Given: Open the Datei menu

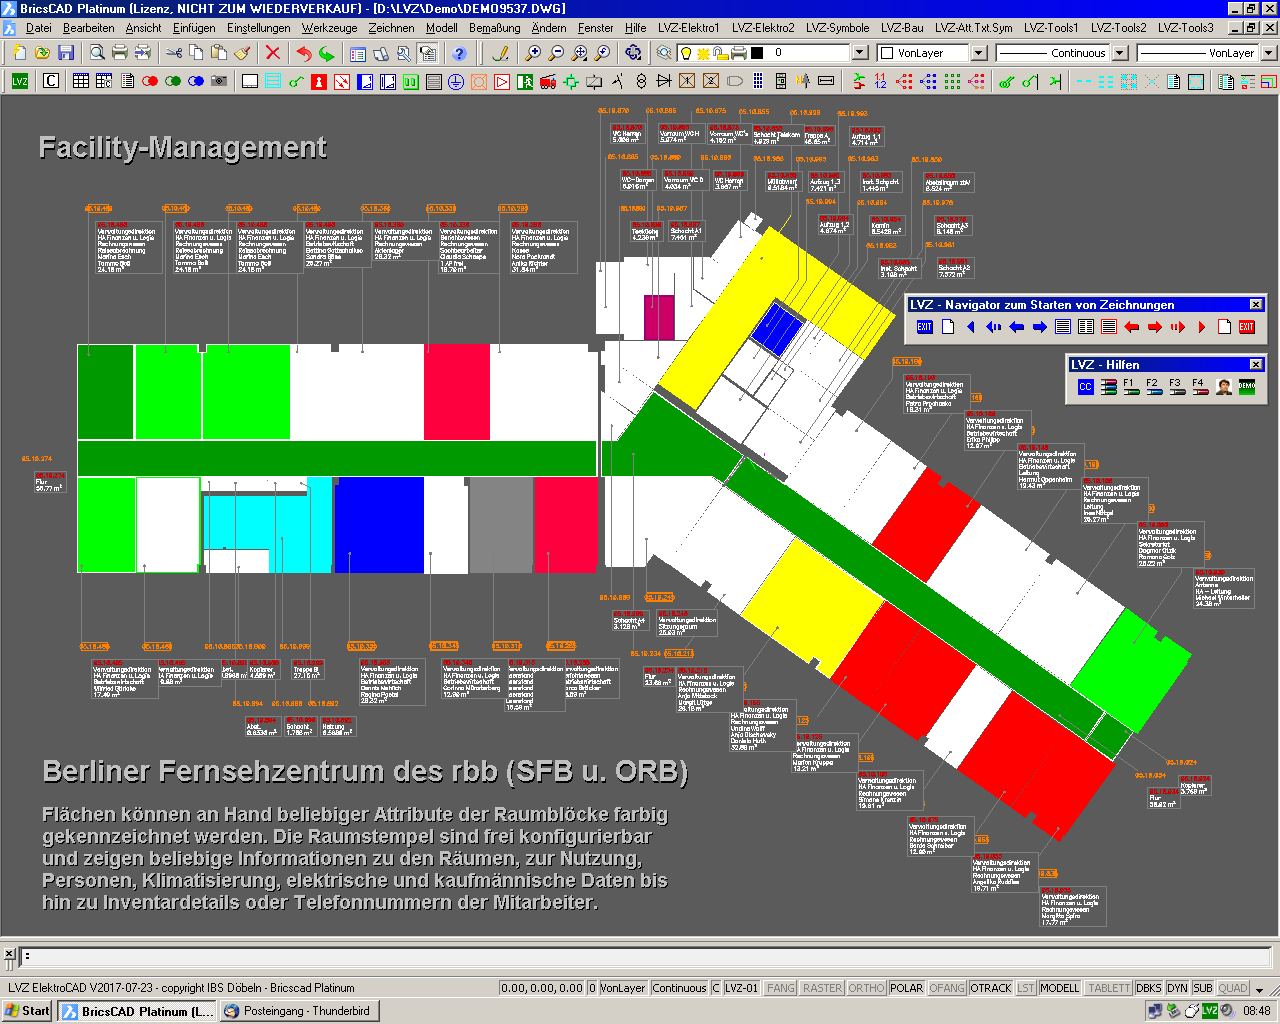Looking at the screenshot, I should [38, 28].
